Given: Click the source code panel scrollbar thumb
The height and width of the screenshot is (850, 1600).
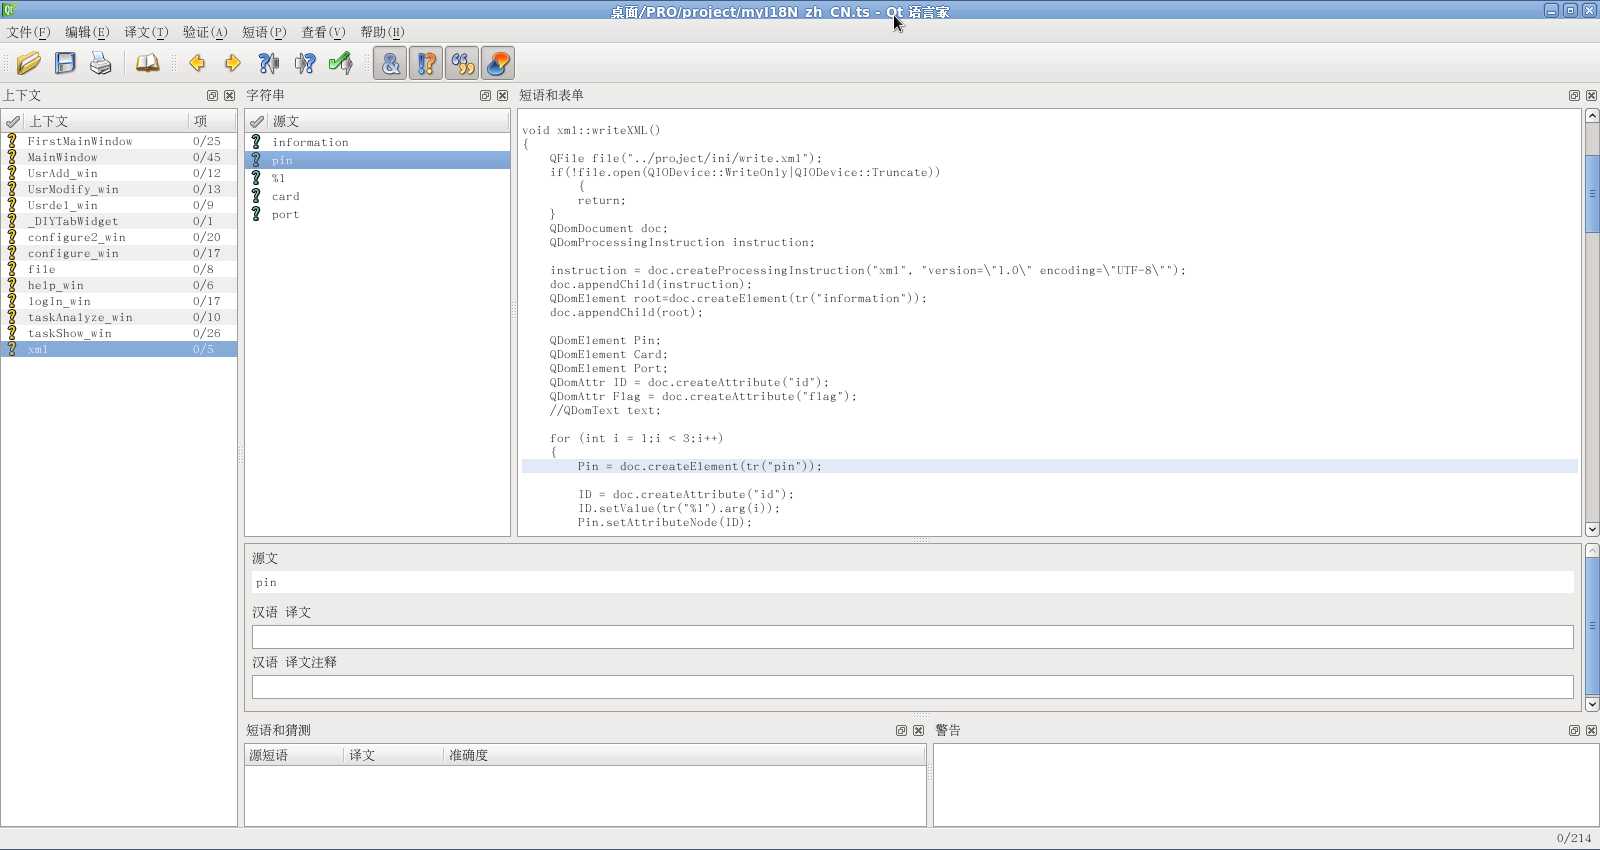Looking at the screenshot, I should click(1592, 194).
